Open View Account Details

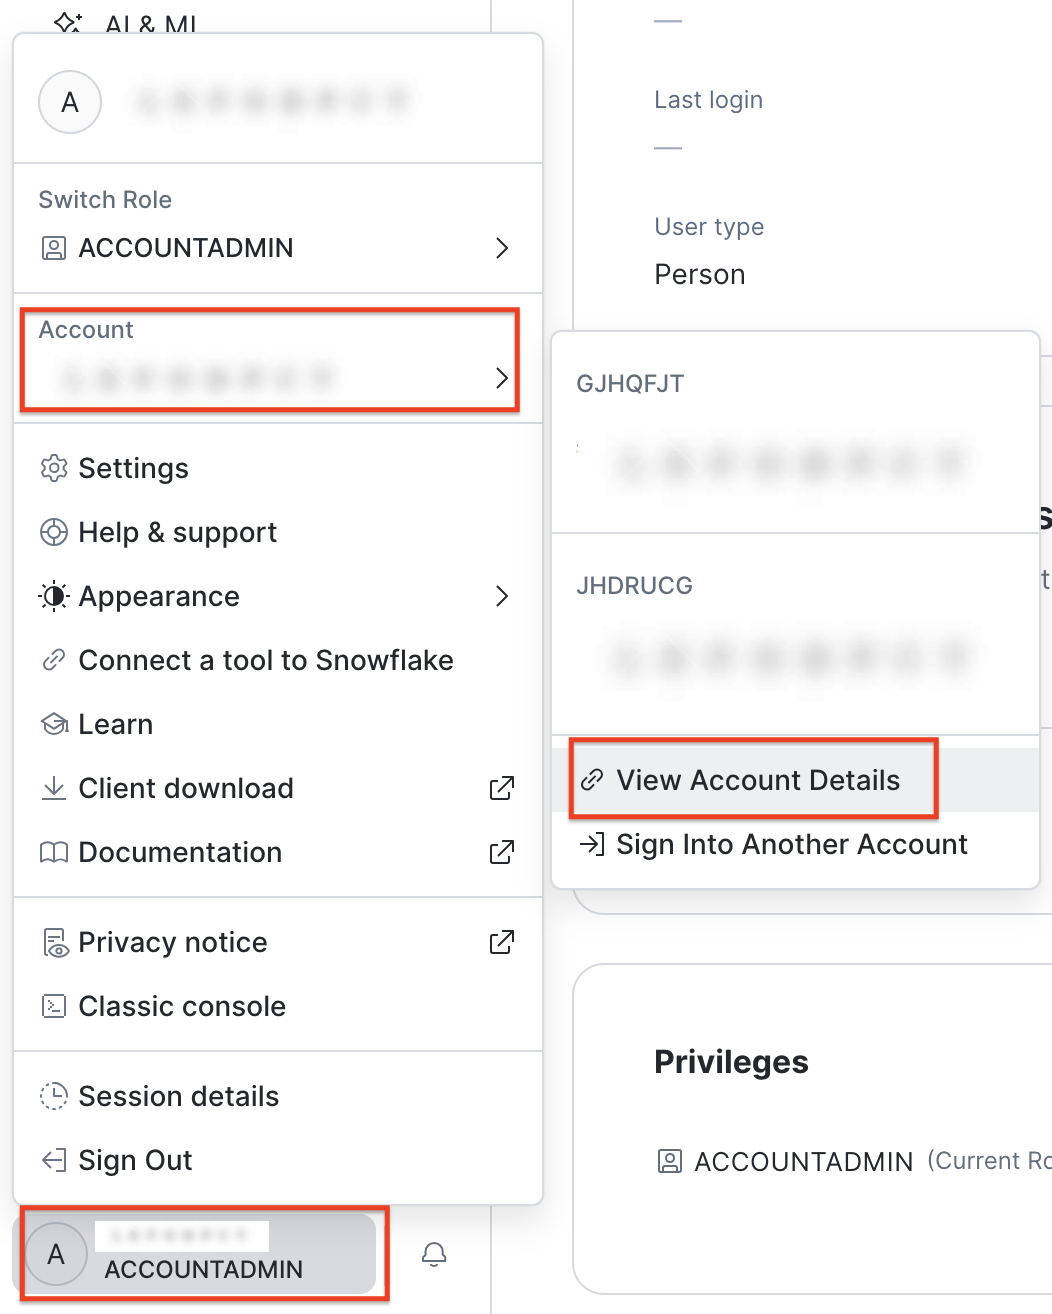(796, 780)
